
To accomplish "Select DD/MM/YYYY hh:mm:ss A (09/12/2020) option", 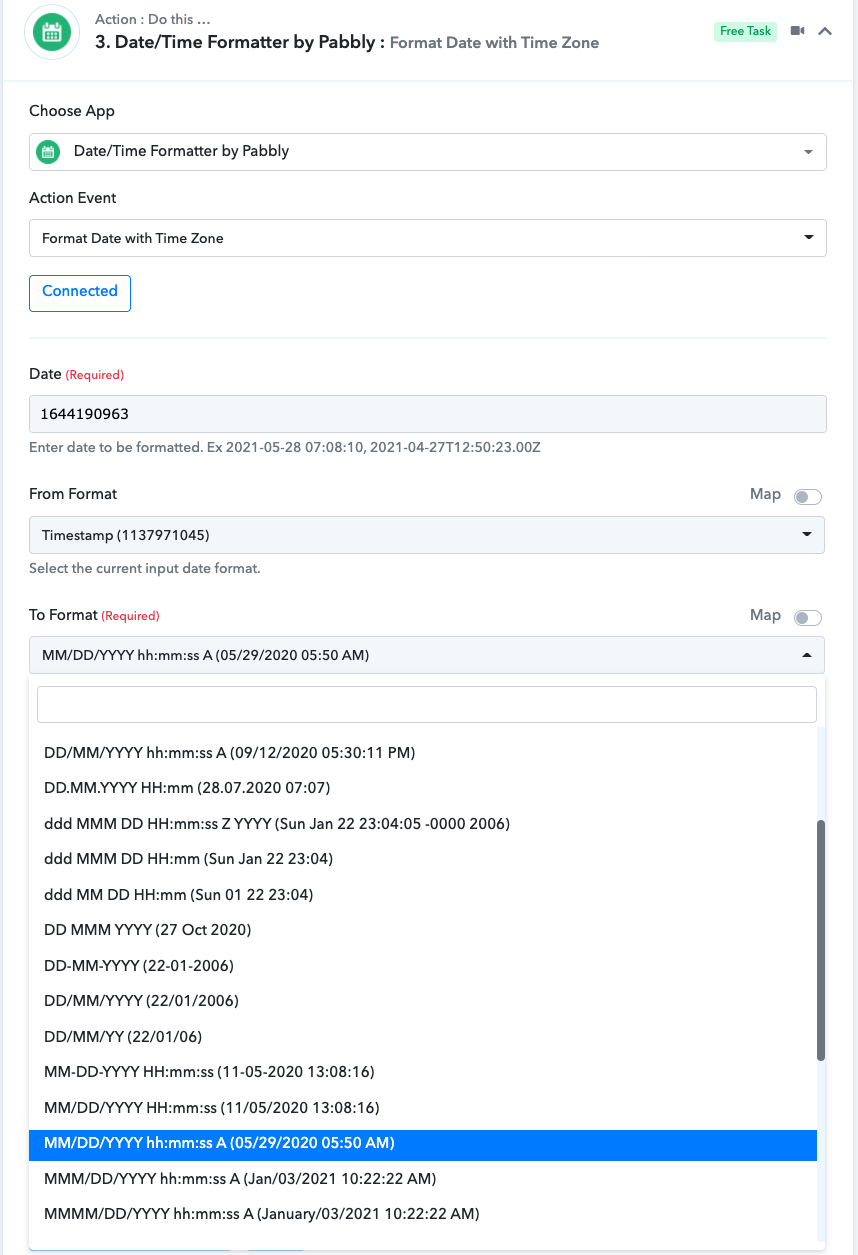I will pyautogui.click(x=423, y=752).
